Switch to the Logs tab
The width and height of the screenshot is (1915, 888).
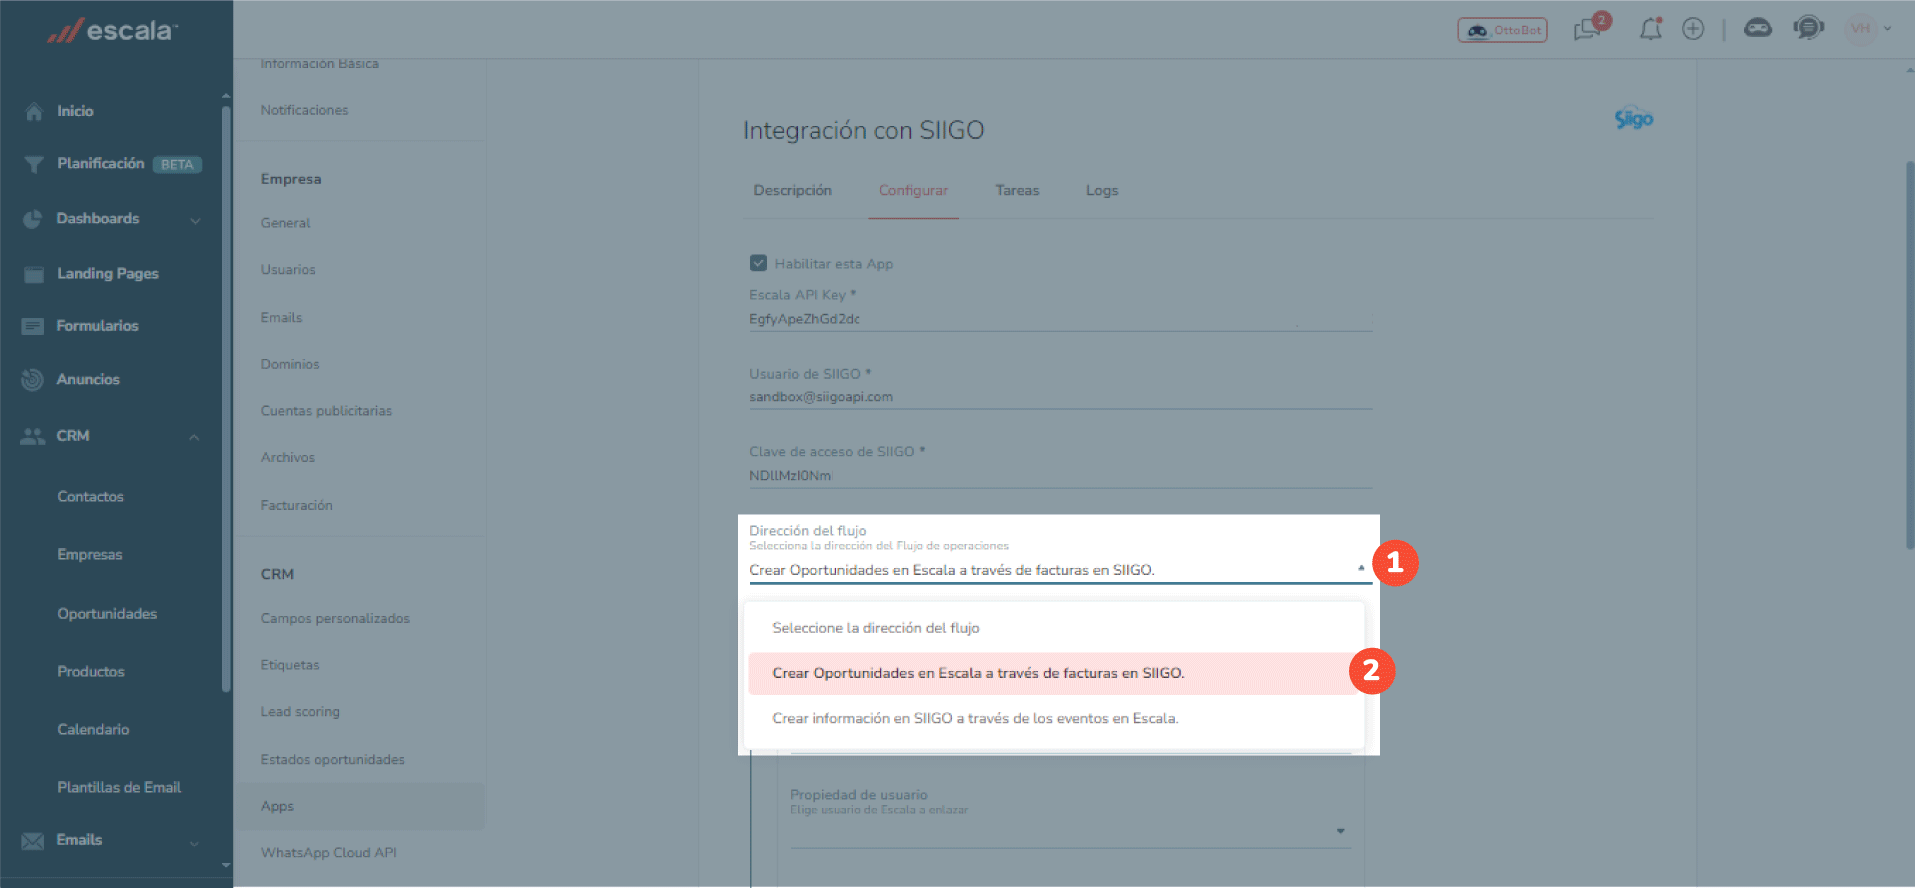(1102, 190)
